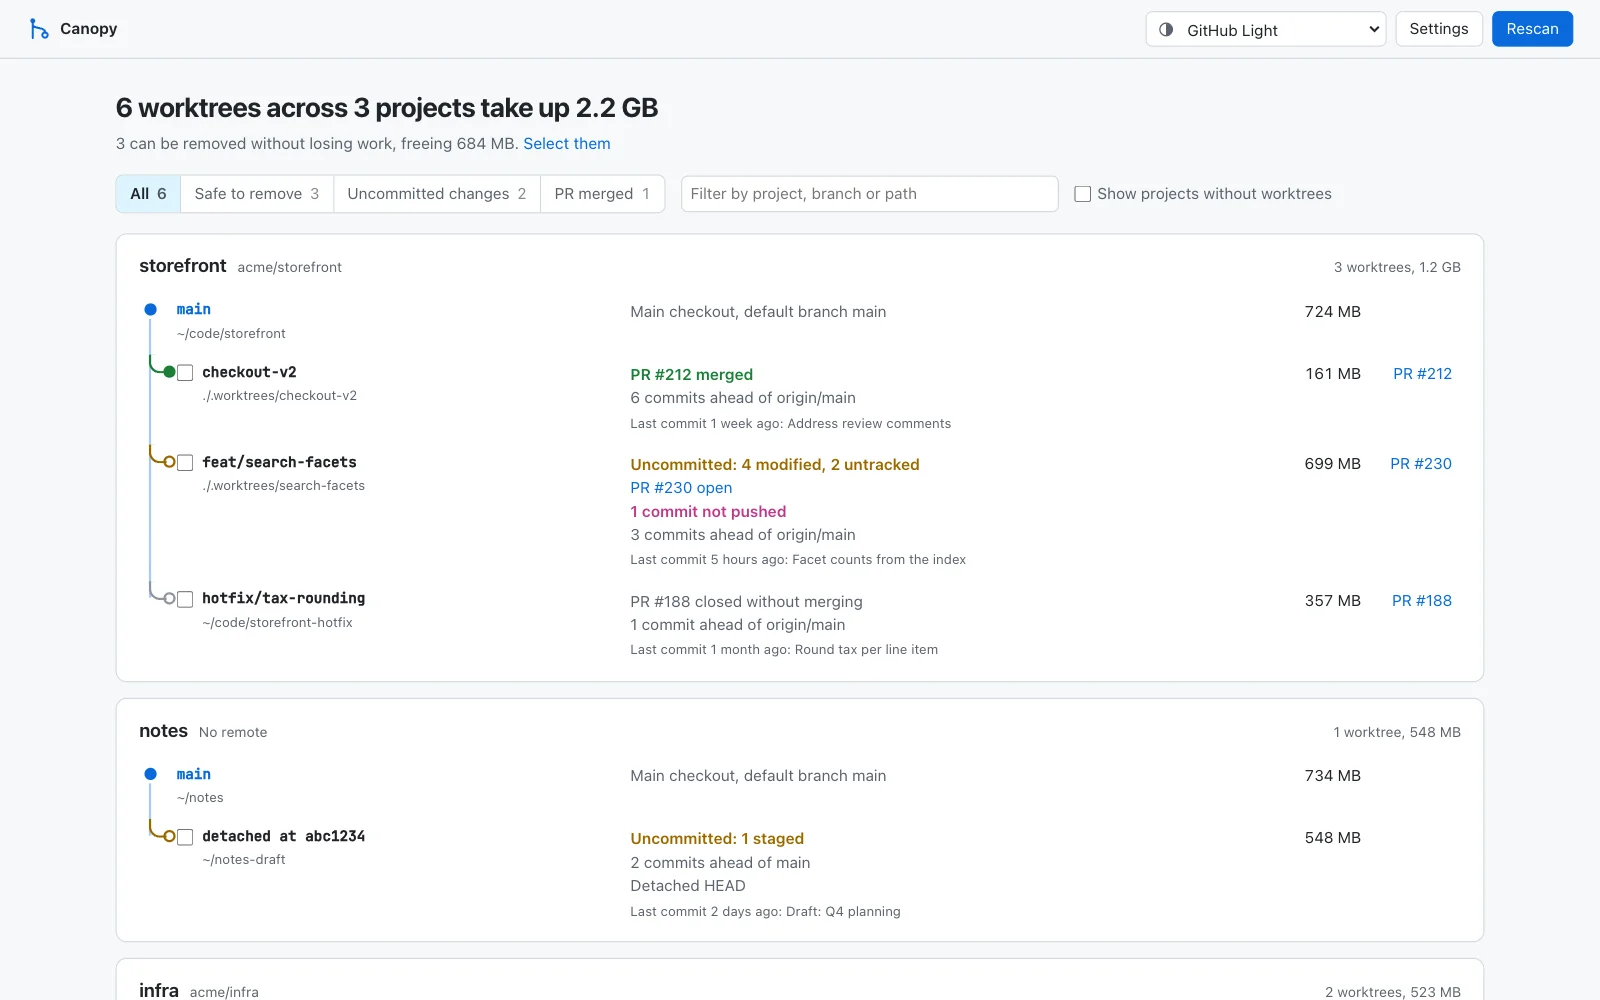Click the detached at abc1234 label

283,836
